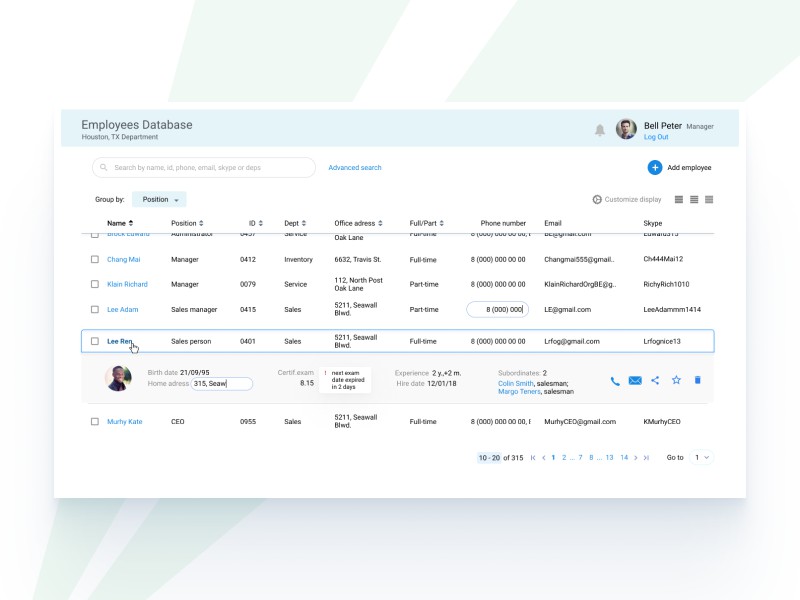The width and height of the screenshot is (800, 600).
Task: Click the Phone number column header
Action: coord(503,223)
